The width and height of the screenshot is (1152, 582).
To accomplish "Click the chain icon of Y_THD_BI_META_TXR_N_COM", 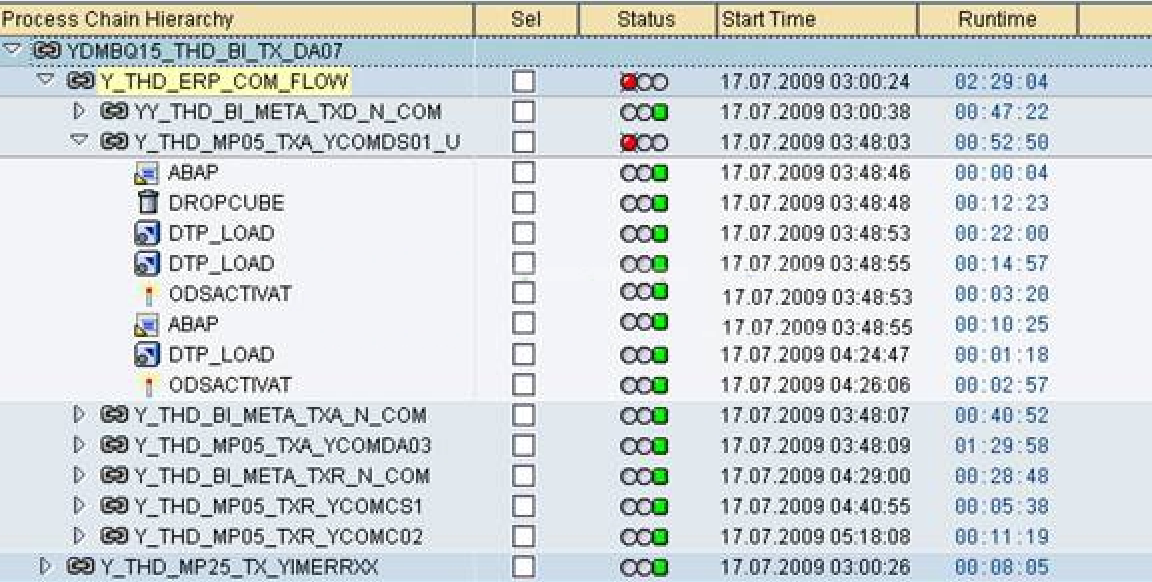I will point(114,475).
